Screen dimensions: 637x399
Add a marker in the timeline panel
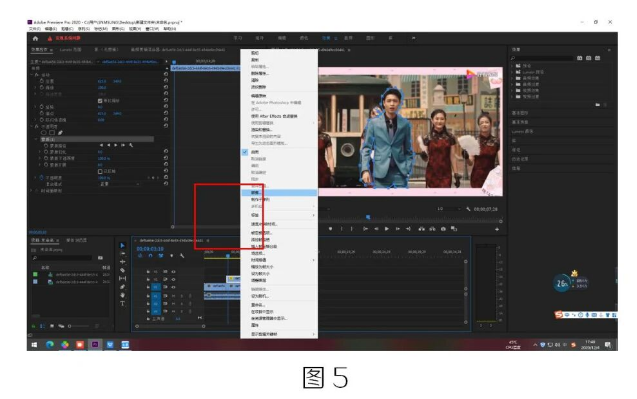click(171, 256)
